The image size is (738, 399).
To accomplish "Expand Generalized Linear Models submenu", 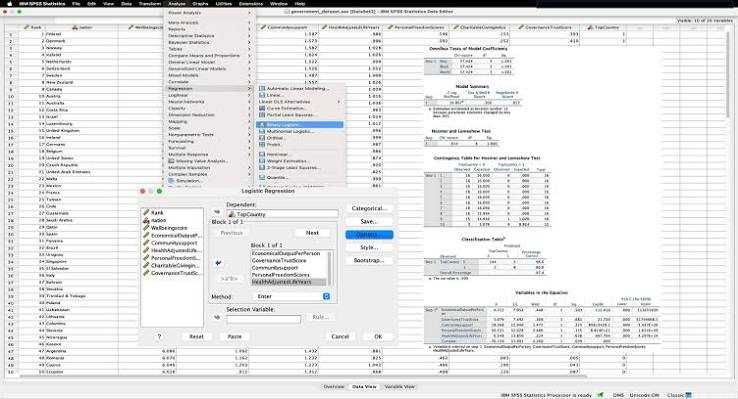I will (x=249, y=69).
